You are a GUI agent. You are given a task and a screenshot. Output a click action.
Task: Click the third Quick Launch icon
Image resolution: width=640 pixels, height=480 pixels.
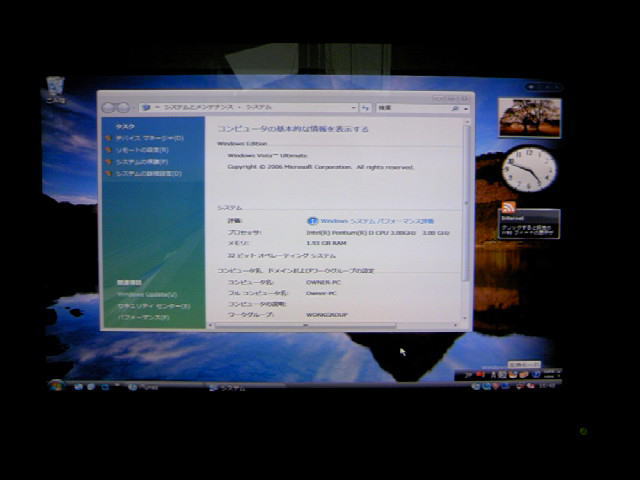[105, 387]
